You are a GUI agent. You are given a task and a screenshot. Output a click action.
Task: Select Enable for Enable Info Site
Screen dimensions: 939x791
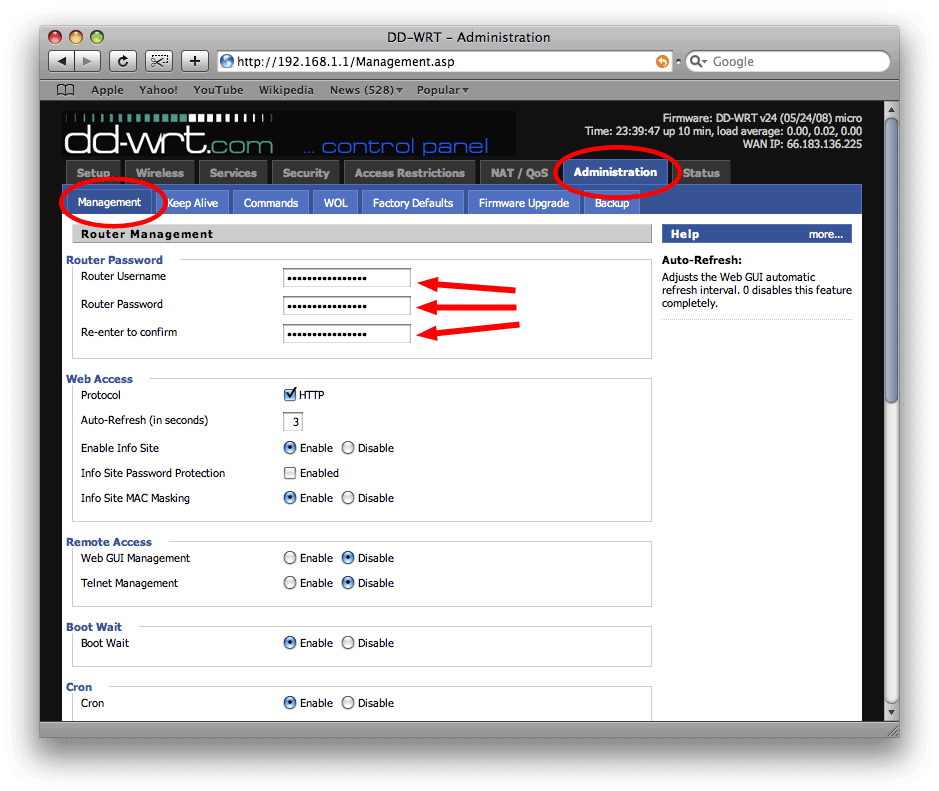click(290, 448)
